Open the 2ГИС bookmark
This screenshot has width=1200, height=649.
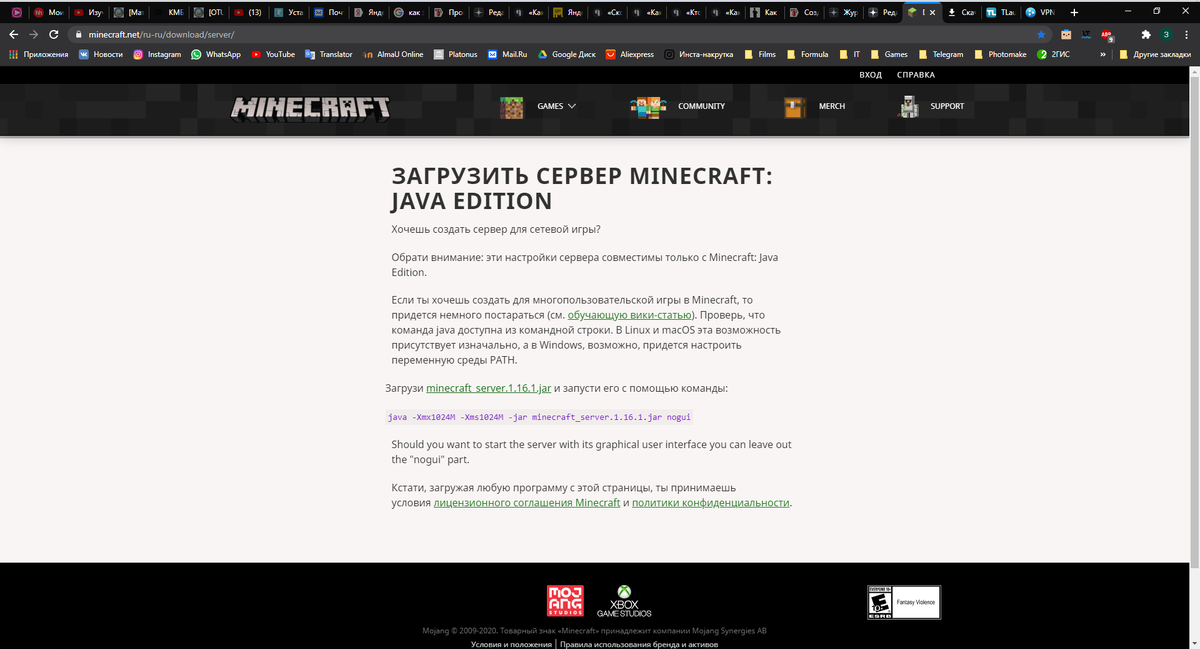tap(1053, 54)
